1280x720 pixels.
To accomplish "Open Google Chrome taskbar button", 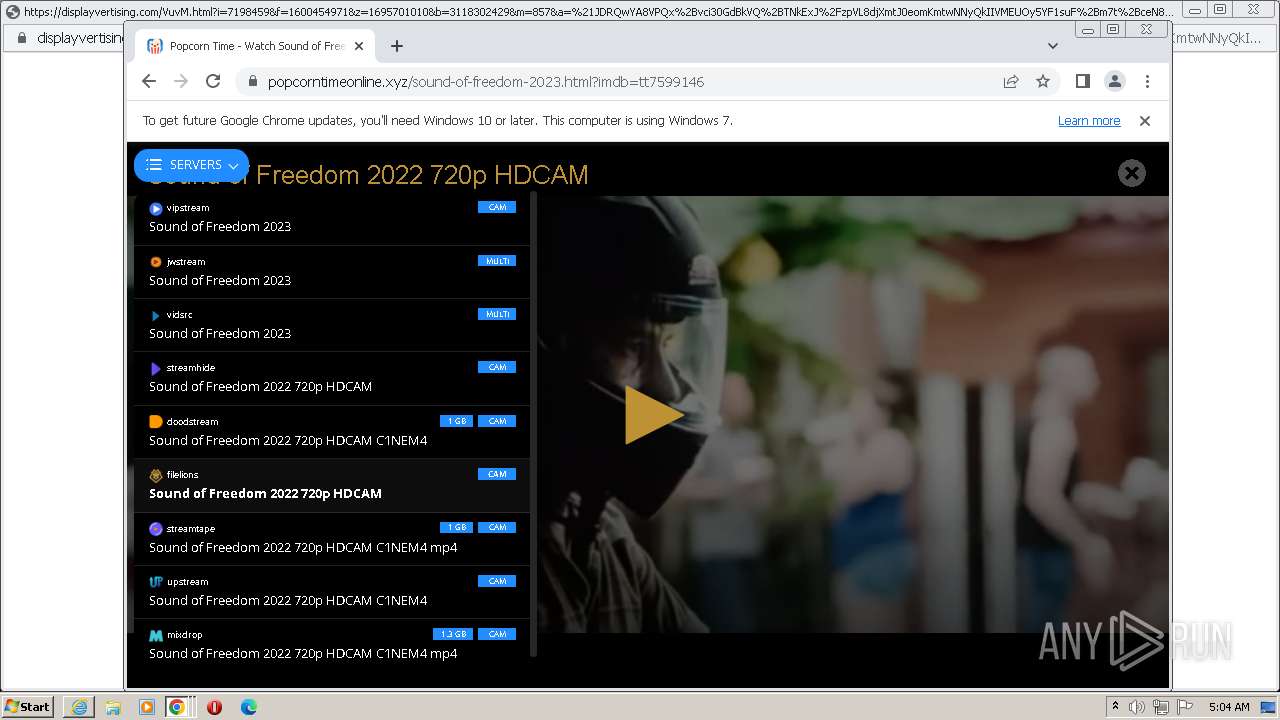I will point(177,706).
